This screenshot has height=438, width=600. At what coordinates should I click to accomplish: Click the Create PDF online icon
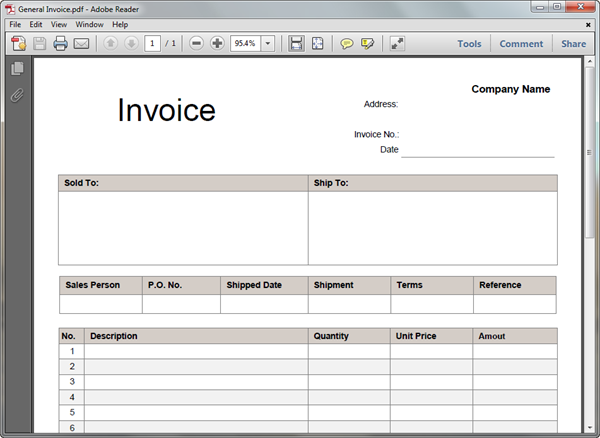17,44
